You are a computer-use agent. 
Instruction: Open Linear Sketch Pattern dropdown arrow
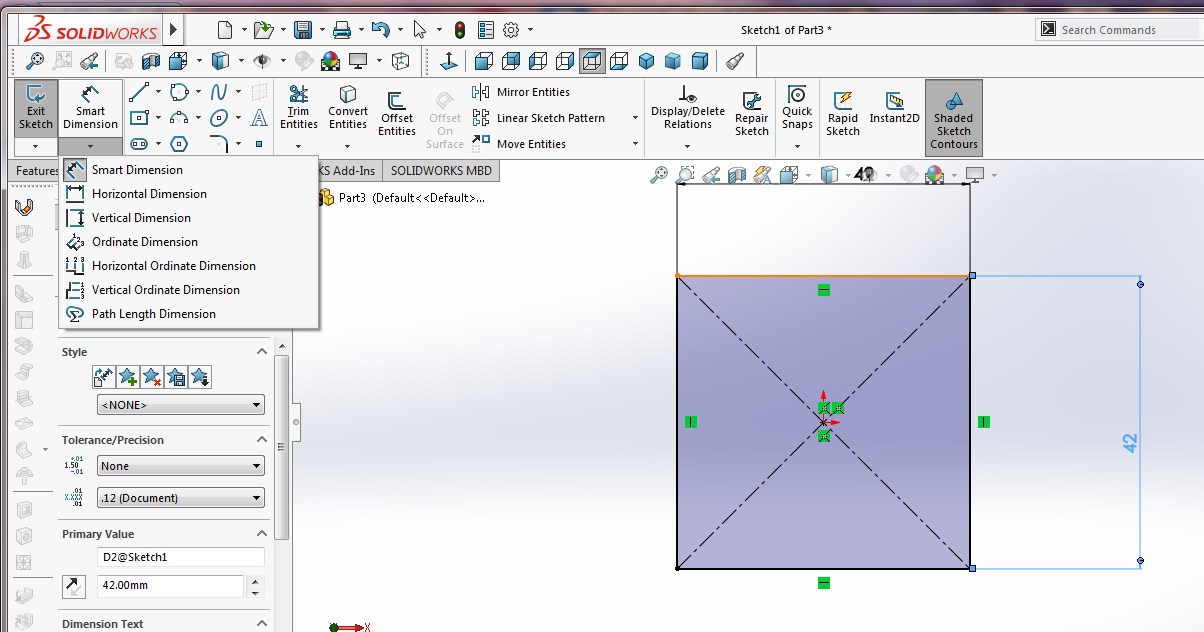click(635, 118)
